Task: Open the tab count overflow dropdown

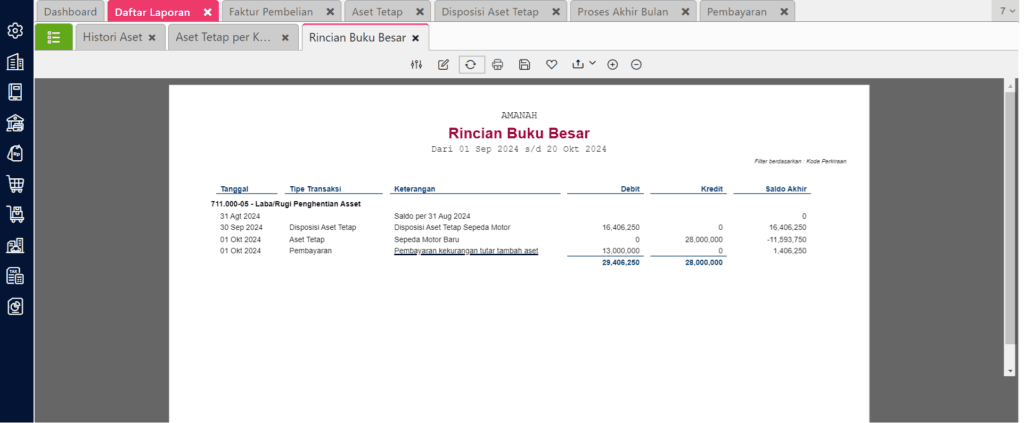Action: [x=1007, y=12]
